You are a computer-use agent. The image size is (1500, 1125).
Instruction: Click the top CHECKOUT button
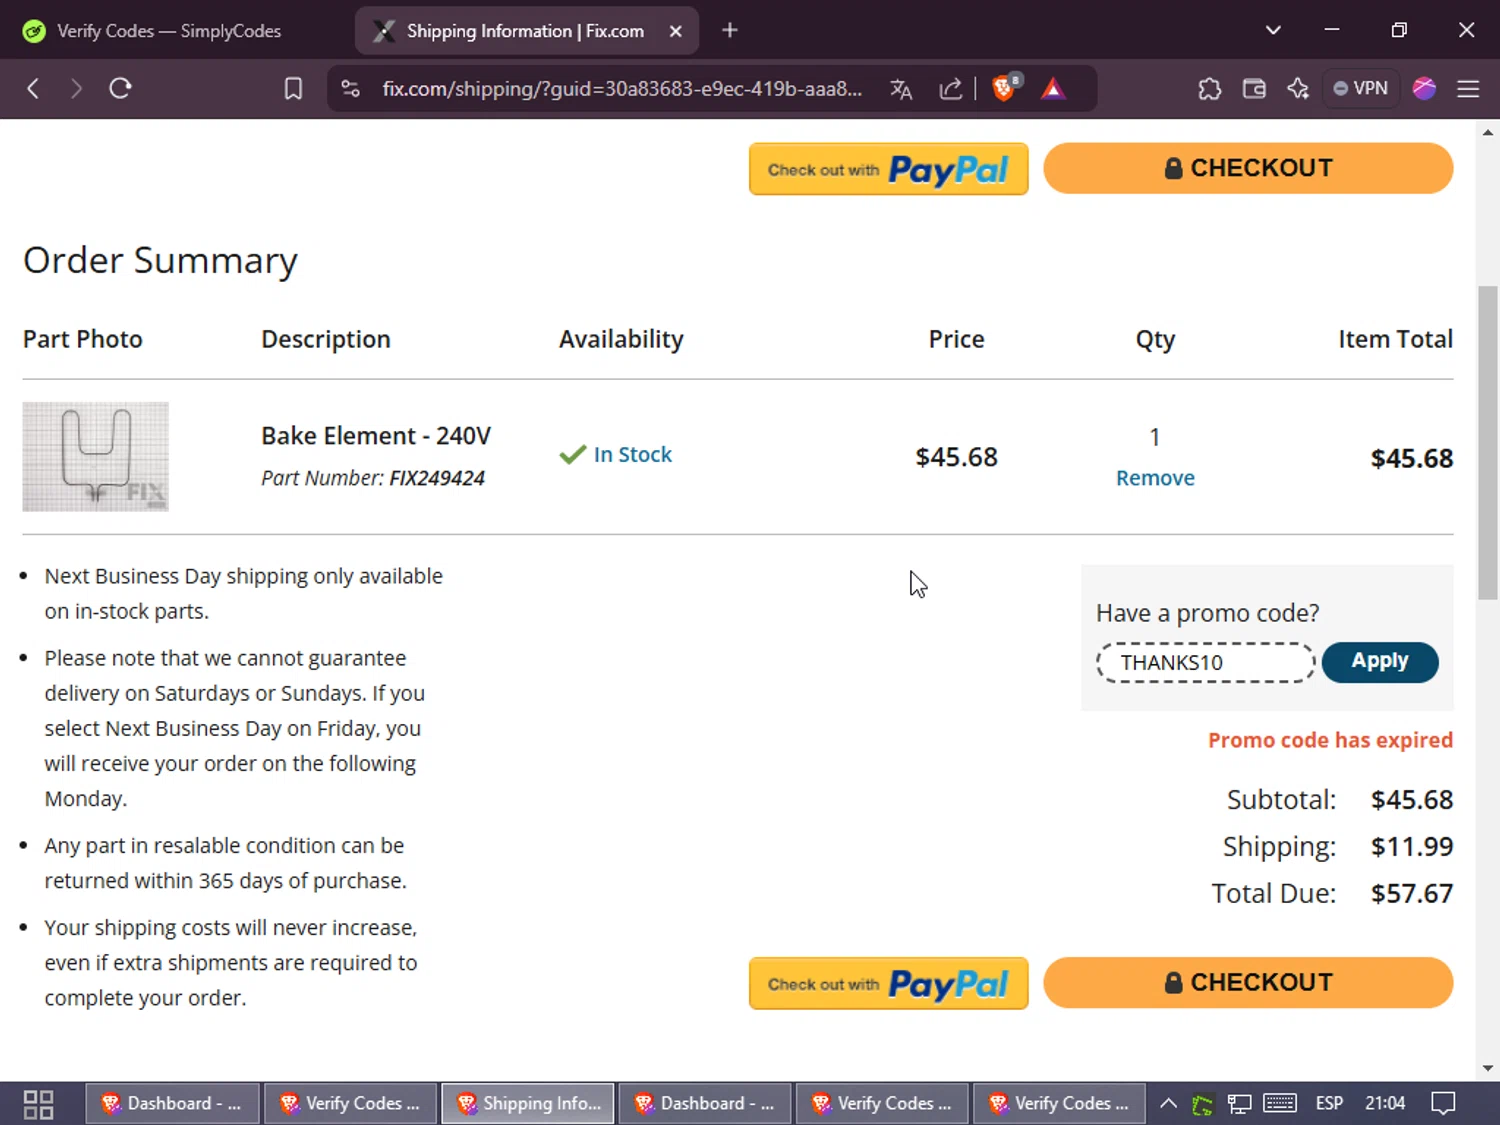coord(1248,168)
